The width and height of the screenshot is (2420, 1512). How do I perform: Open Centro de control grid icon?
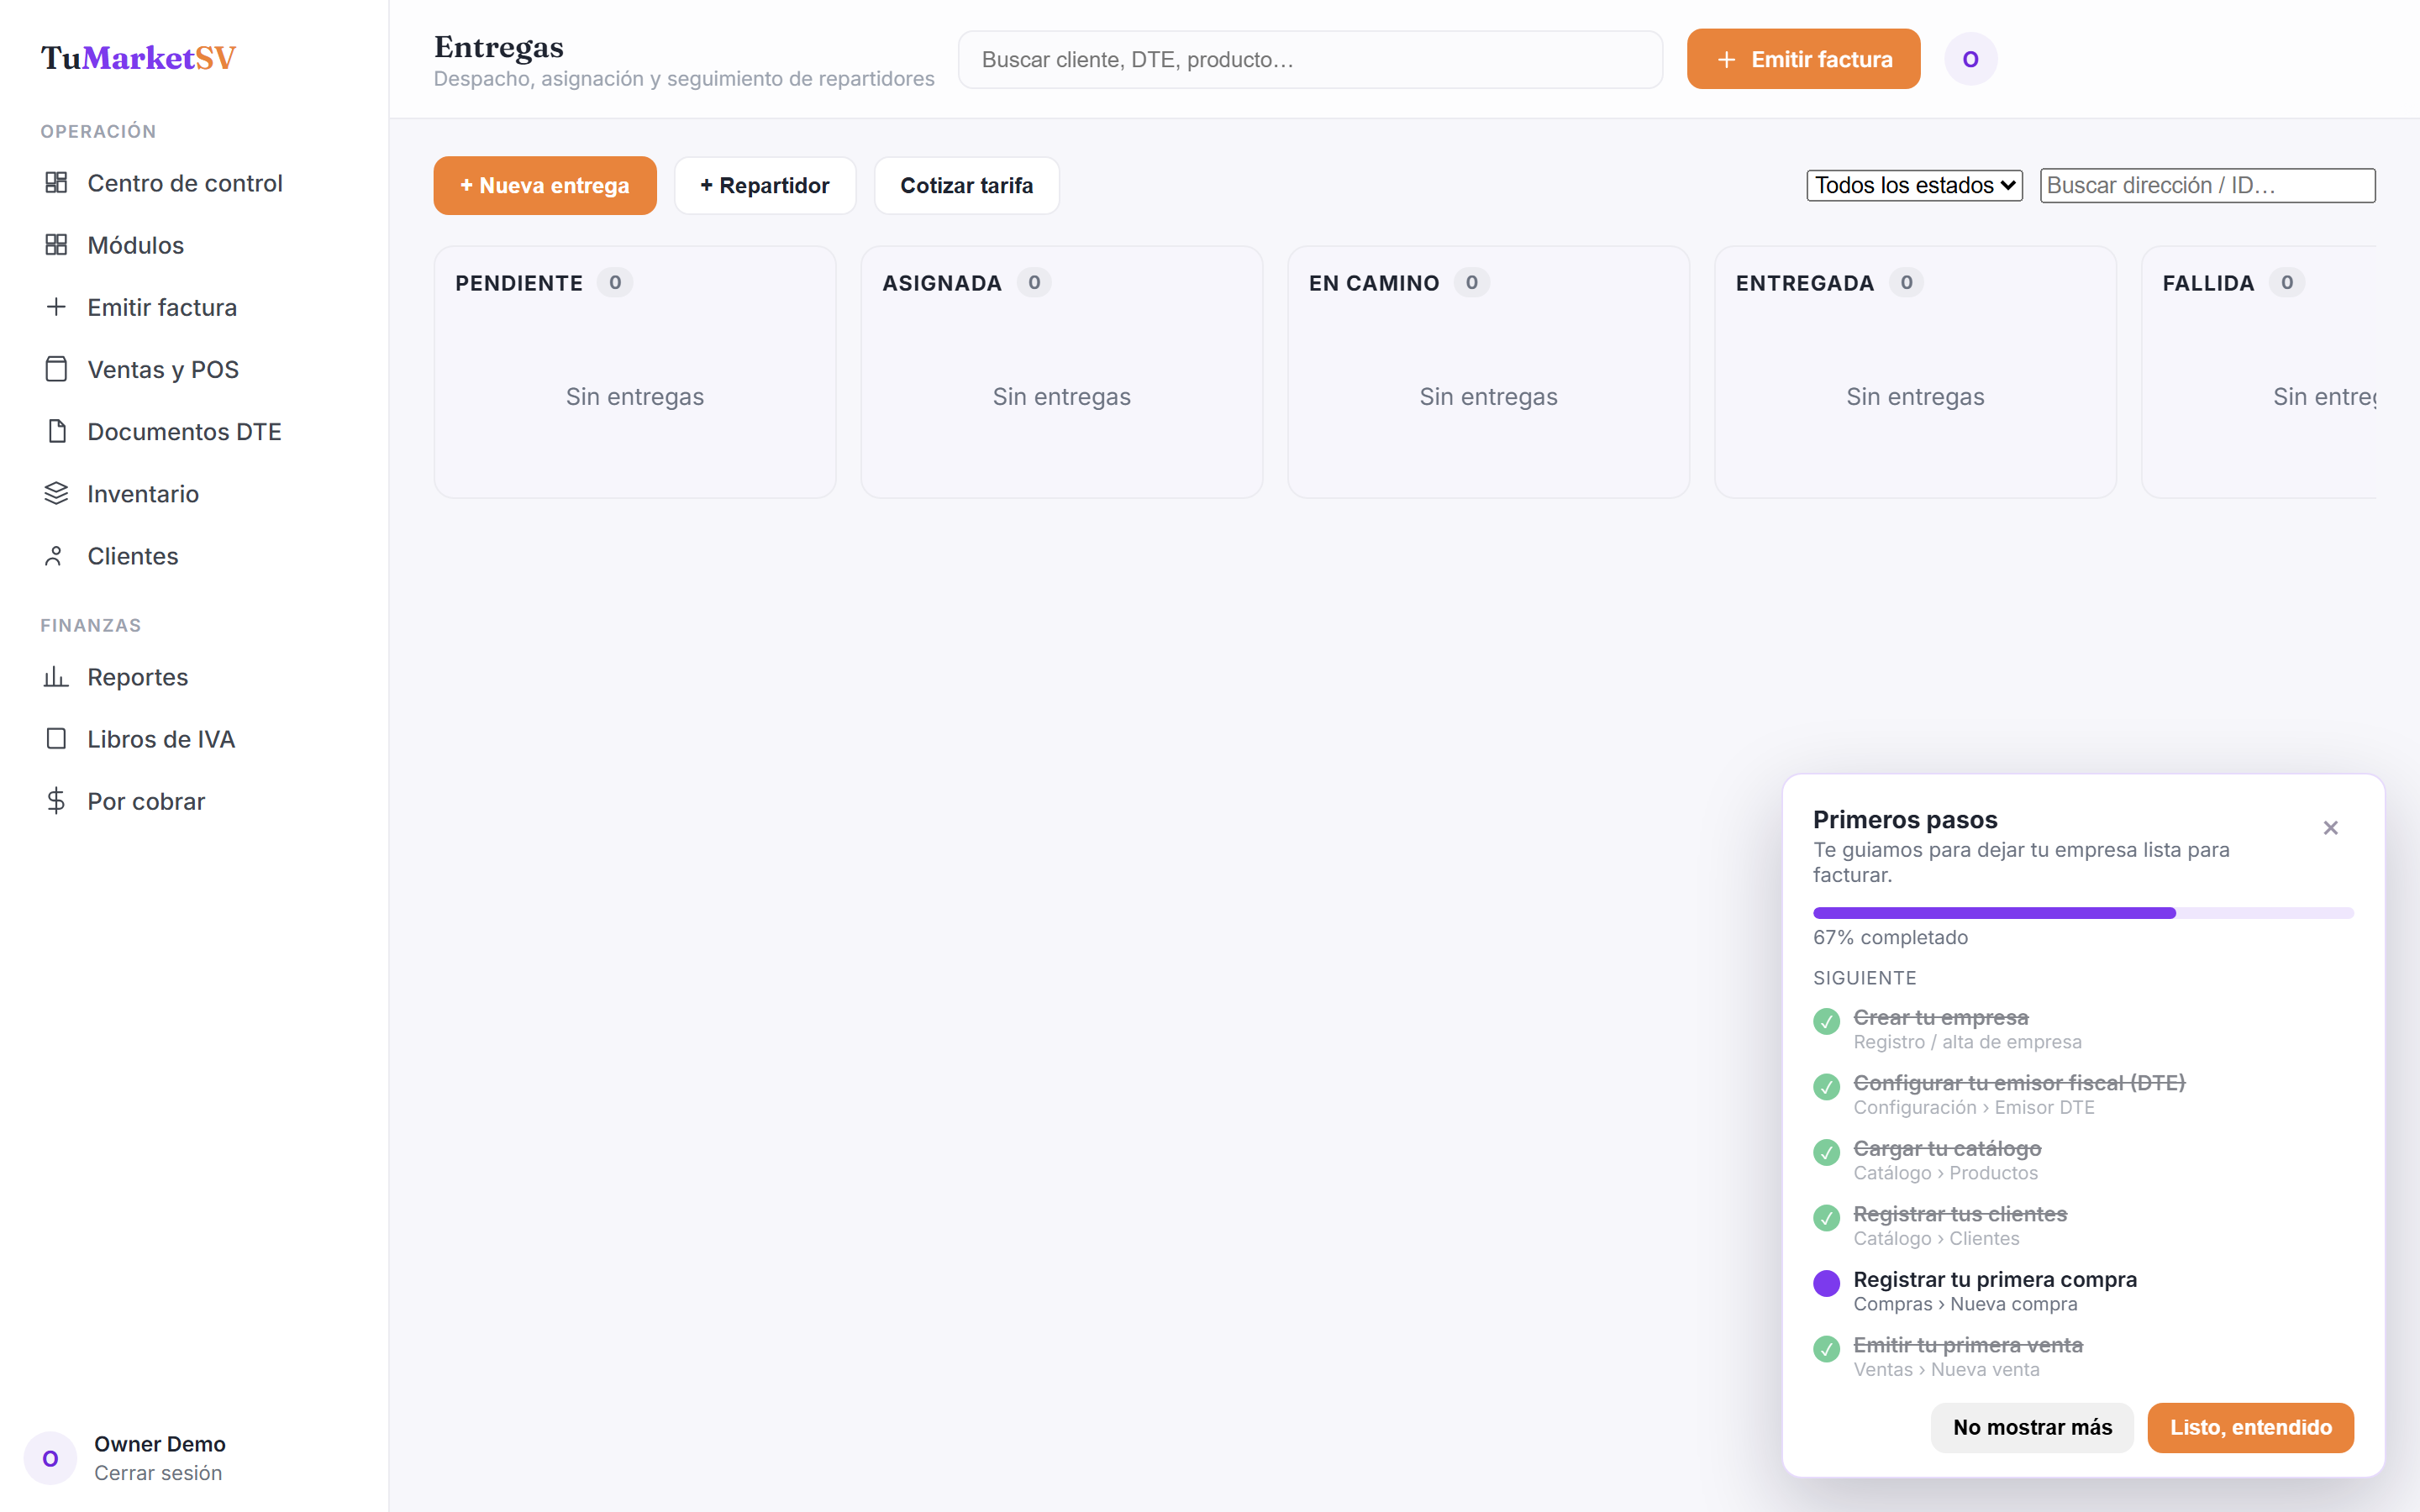(56, 183)
